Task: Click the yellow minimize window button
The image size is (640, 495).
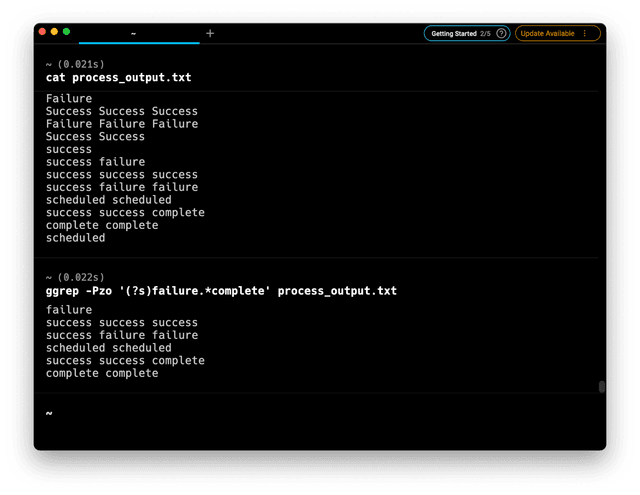Action: tap(54, 32)
